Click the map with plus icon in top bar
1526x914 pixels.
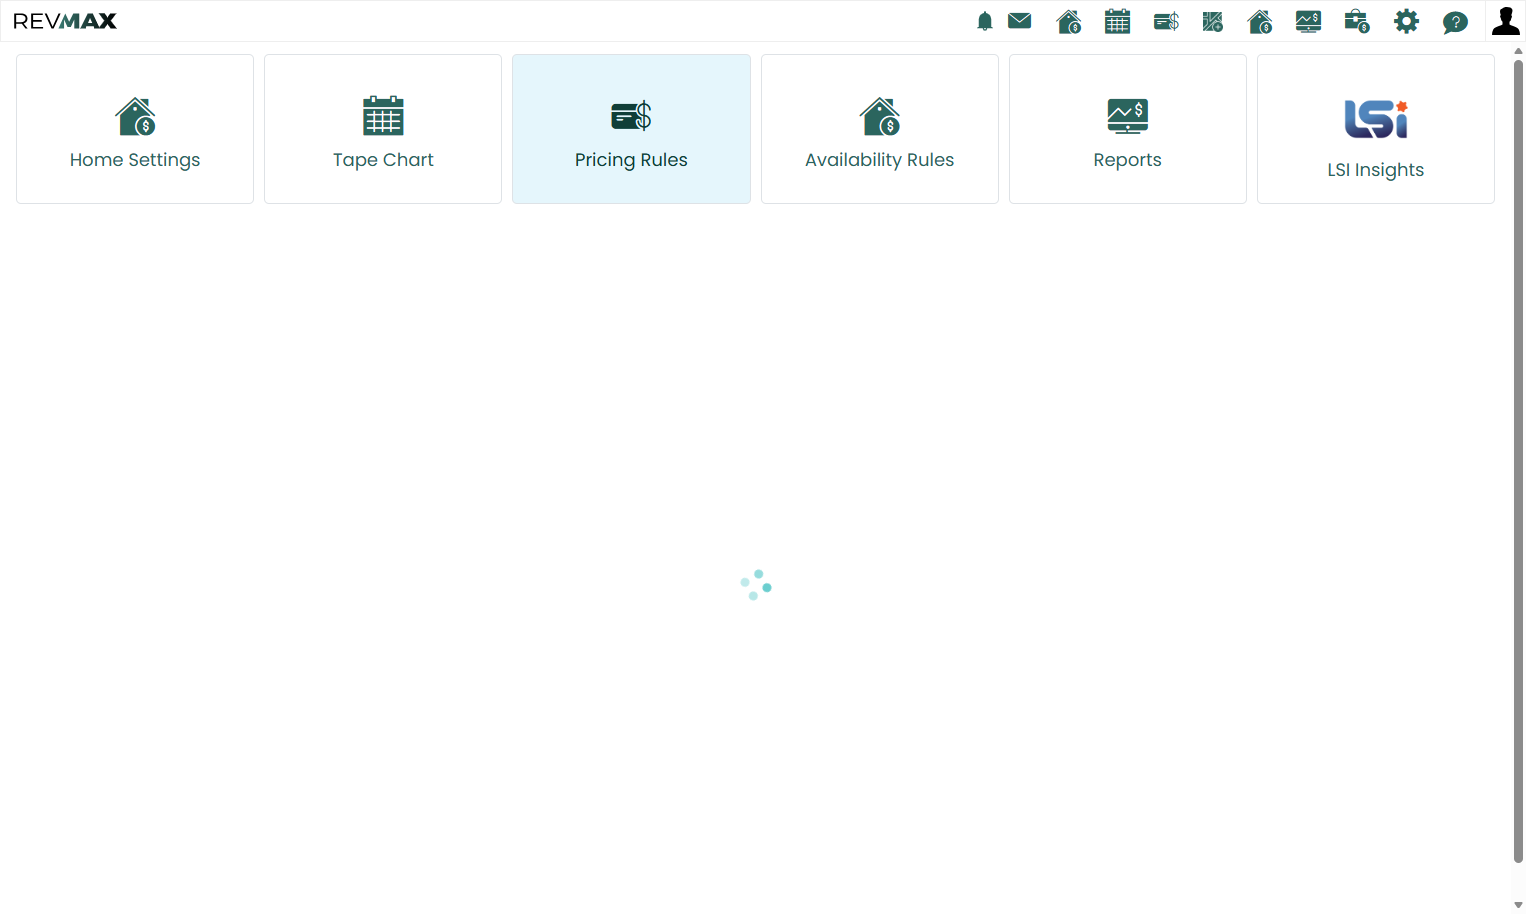pyautogui.click(x=1213, y=21)
